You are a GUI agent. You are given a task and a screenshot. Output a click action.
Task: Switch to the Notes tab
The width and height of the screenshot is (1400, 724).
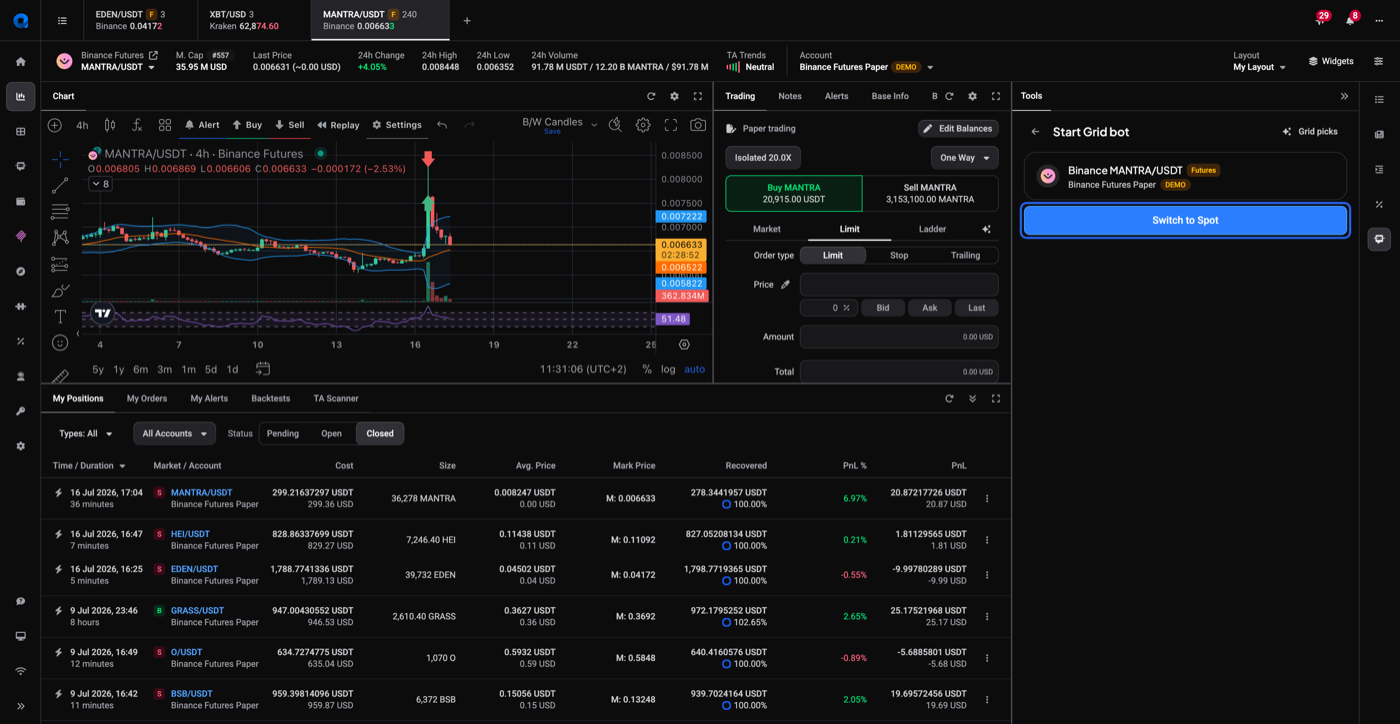(790, 96)
